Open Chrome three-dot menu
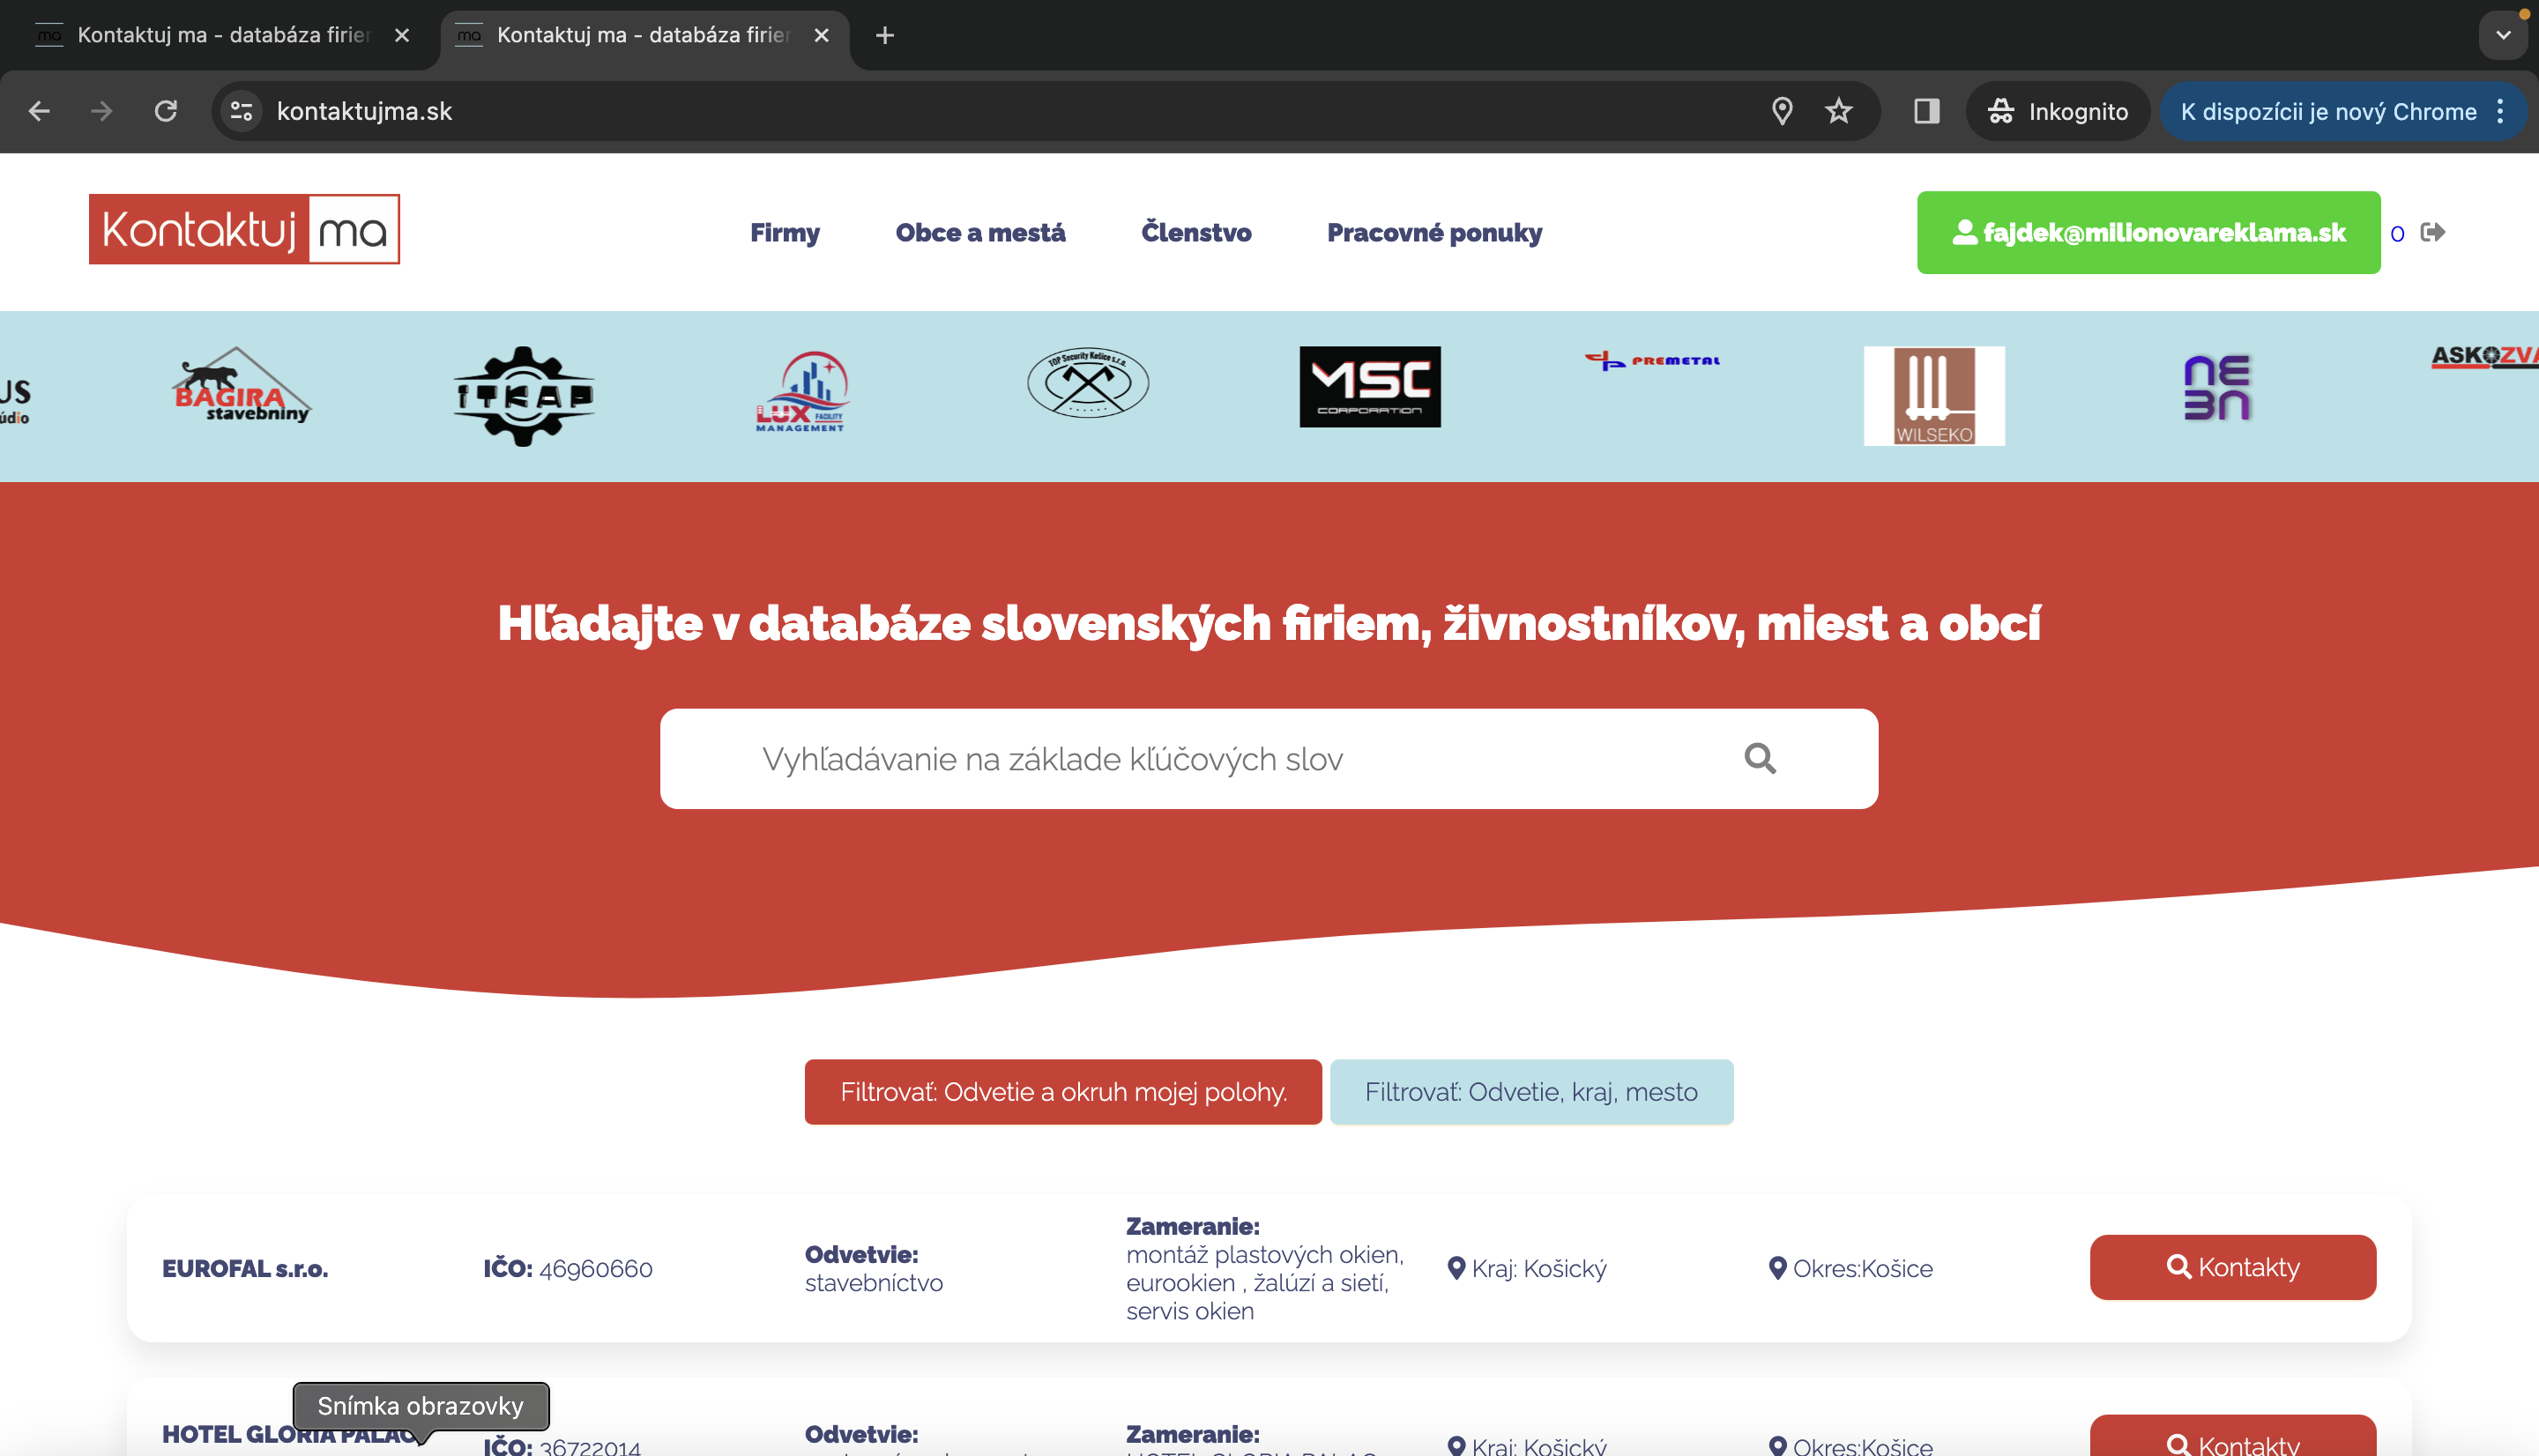 (x=2500, y=111)
